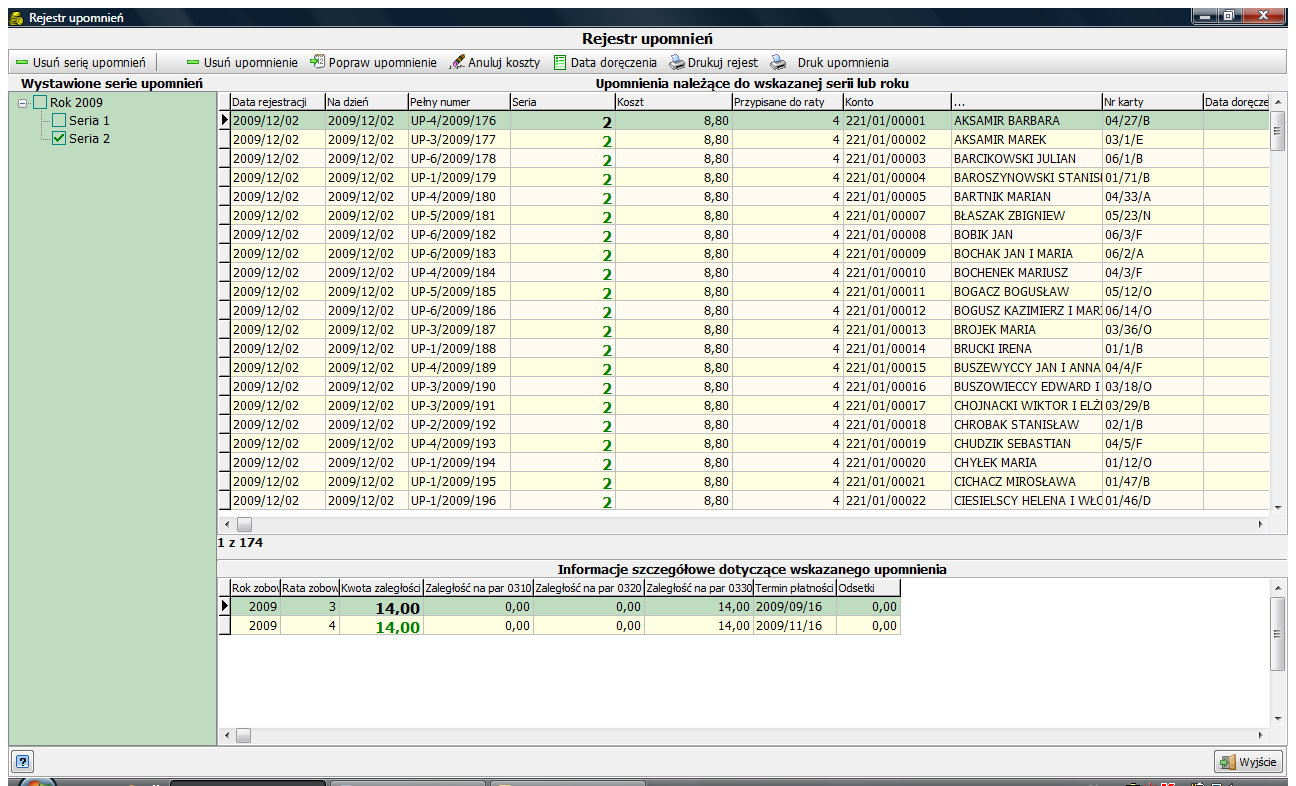Click details grid scroll down arrow

(1277, 718)
